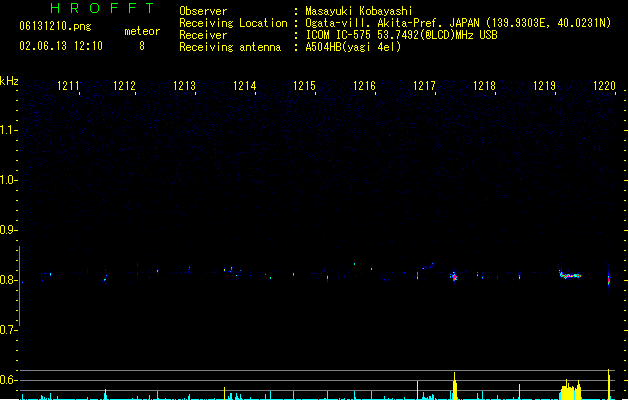The width and height of the screenshot is (629, 400).
Task: Click the 1220 time marker
Action: point(604,86)
